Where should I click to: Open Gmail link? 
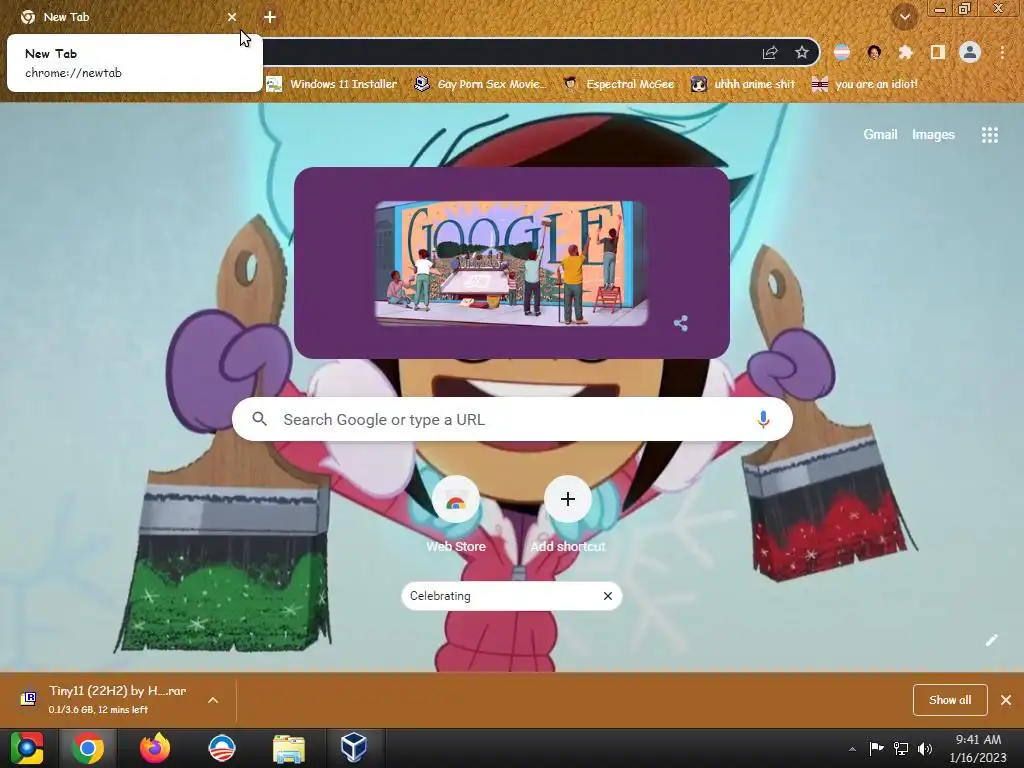(x=880, y=135)
